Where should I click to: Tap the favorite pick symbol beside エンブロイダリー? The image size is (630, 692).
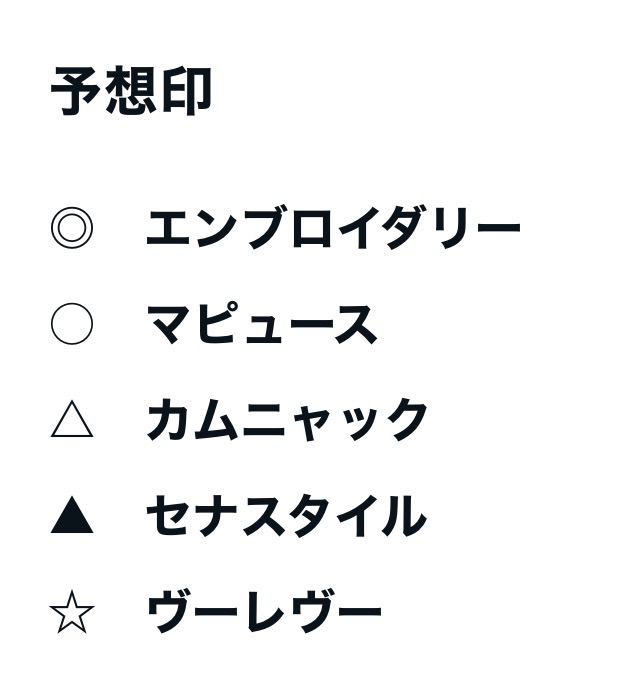(72, 229)
